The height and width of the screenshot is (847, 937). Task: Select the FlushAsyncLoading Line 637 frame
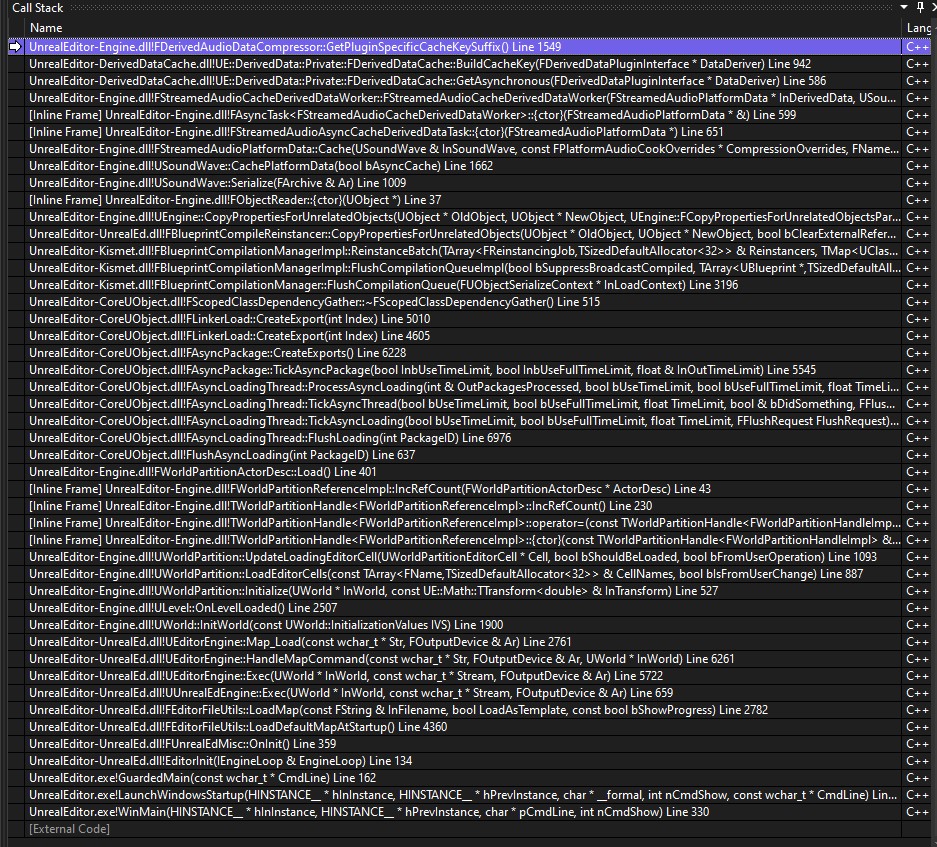[x=463, y=455]
